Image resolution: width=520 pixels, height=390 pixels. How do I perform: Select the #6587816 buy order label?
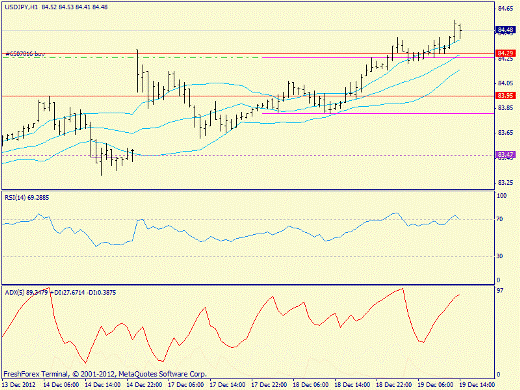pyautogui.click(x=25, y=53)
